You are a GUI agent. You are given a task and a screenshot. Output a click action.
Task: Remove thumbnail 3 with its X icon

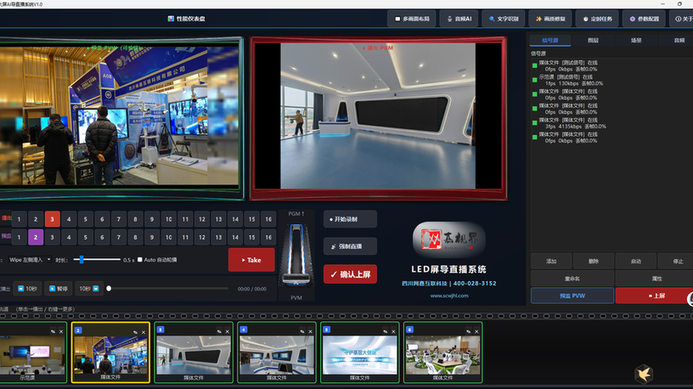coord(227,331)
